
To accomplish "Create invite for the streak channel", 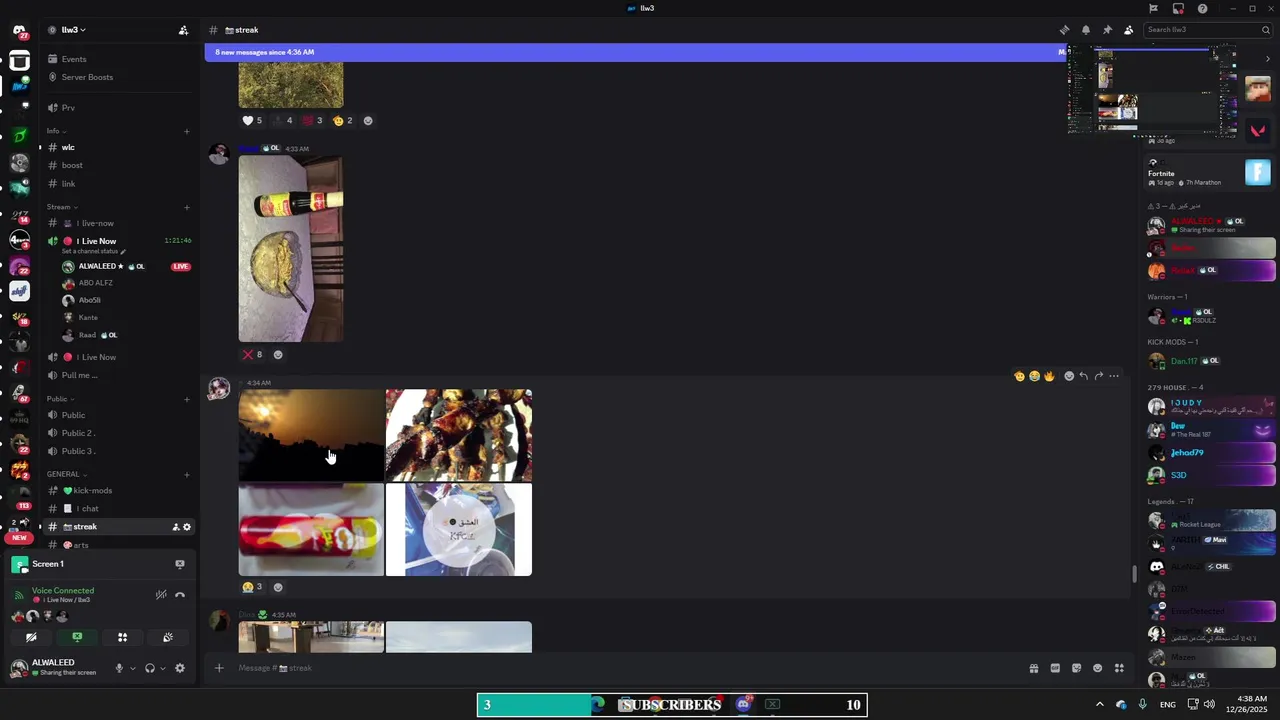I will [x=175, y=527].
